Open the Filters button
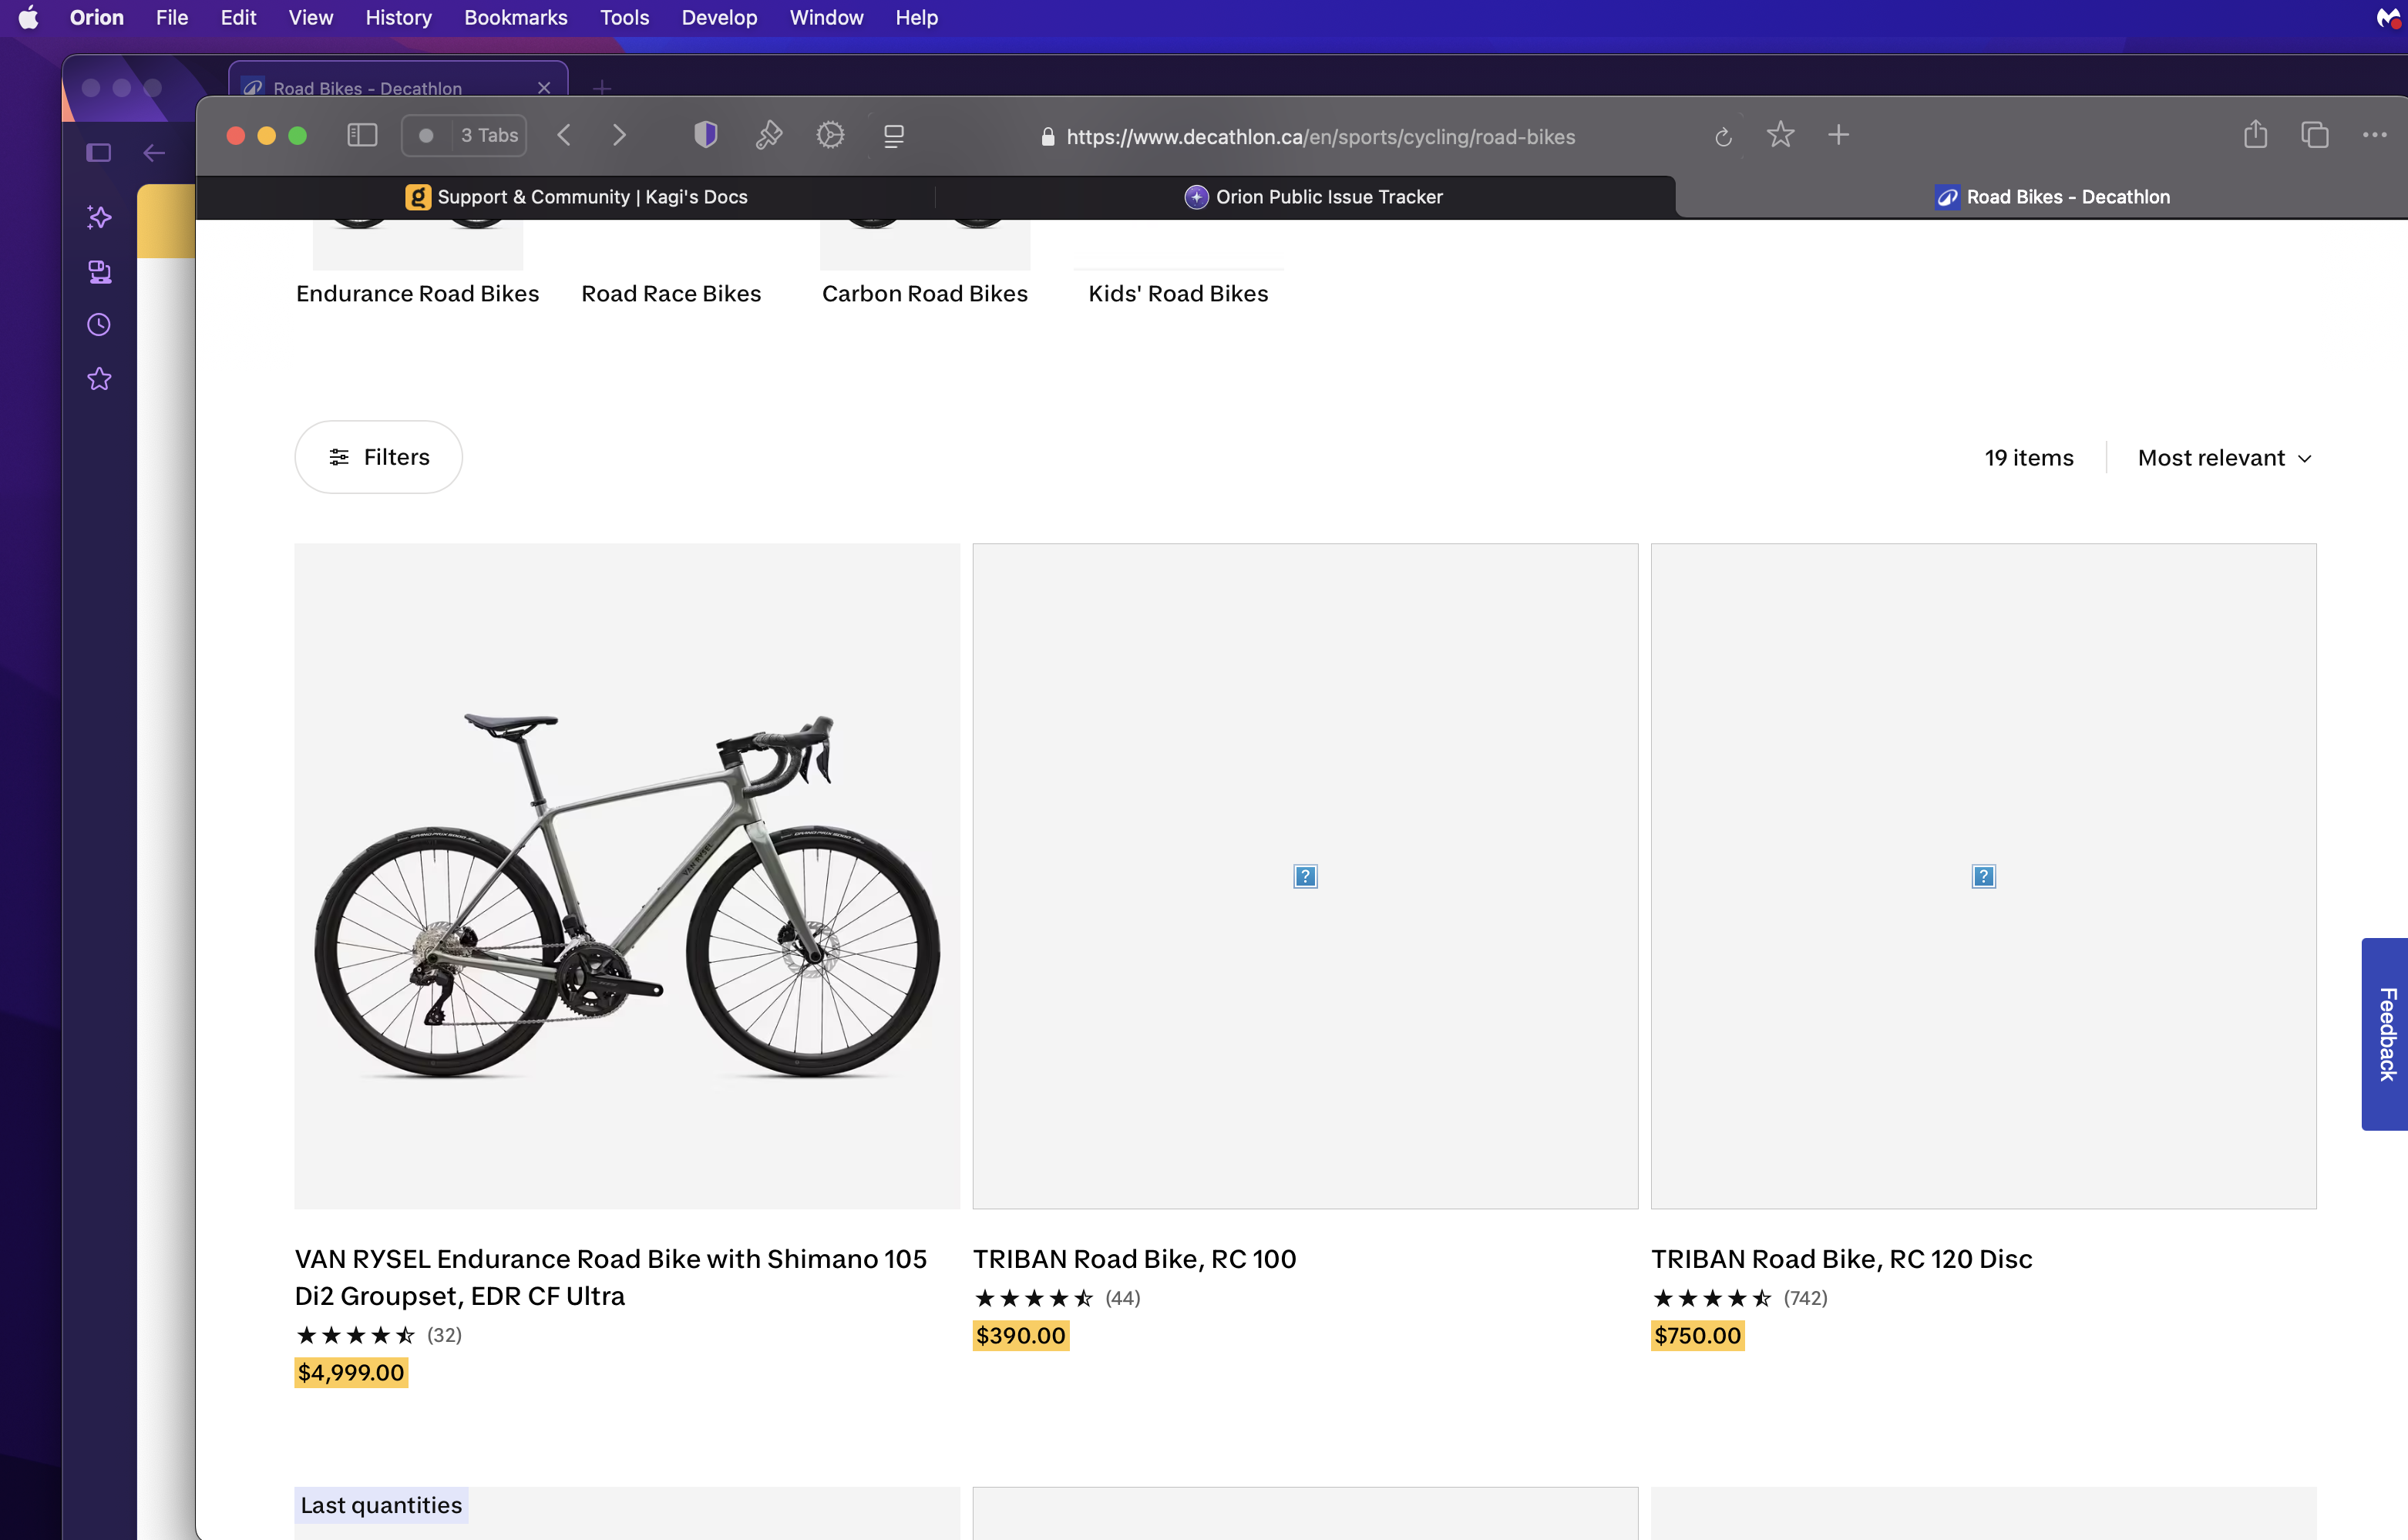This screenshot has height=1540, width=2408. click(x=378, y=457)
